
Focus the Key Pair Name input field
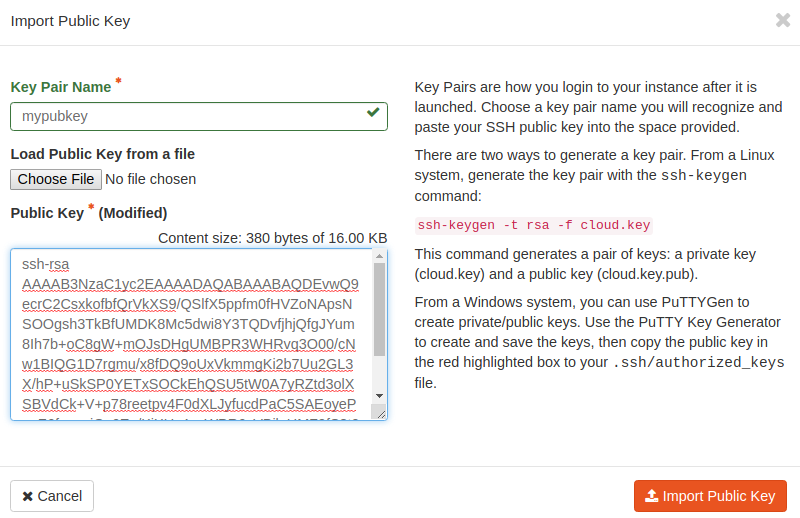(185, 116)
